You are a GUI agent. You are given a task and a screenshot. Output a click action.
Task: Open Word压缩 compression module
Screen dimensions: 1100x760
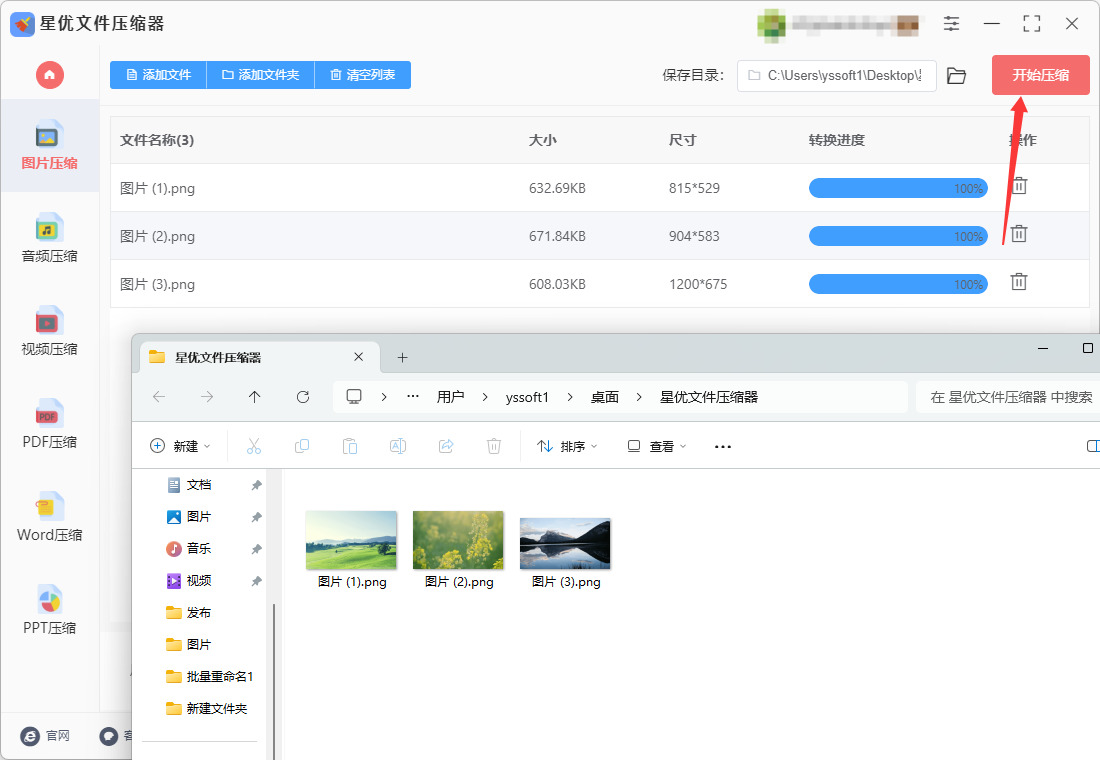click(49, 517)
